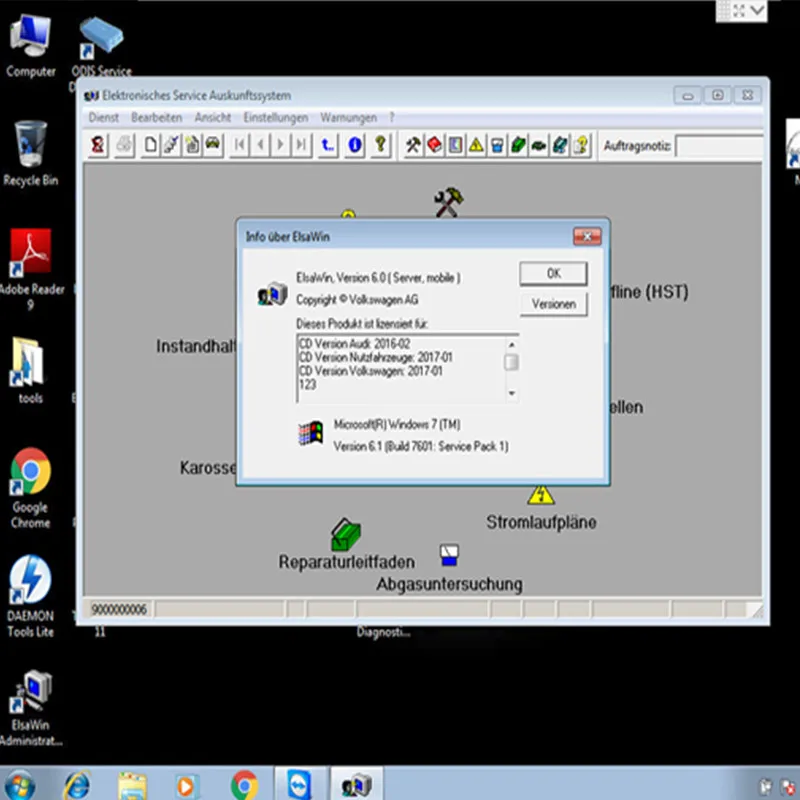Image resolution: width=800 pixels, height=800 pixels.
Task: Go to next page arrow
Action: click(x=281, y=145)
